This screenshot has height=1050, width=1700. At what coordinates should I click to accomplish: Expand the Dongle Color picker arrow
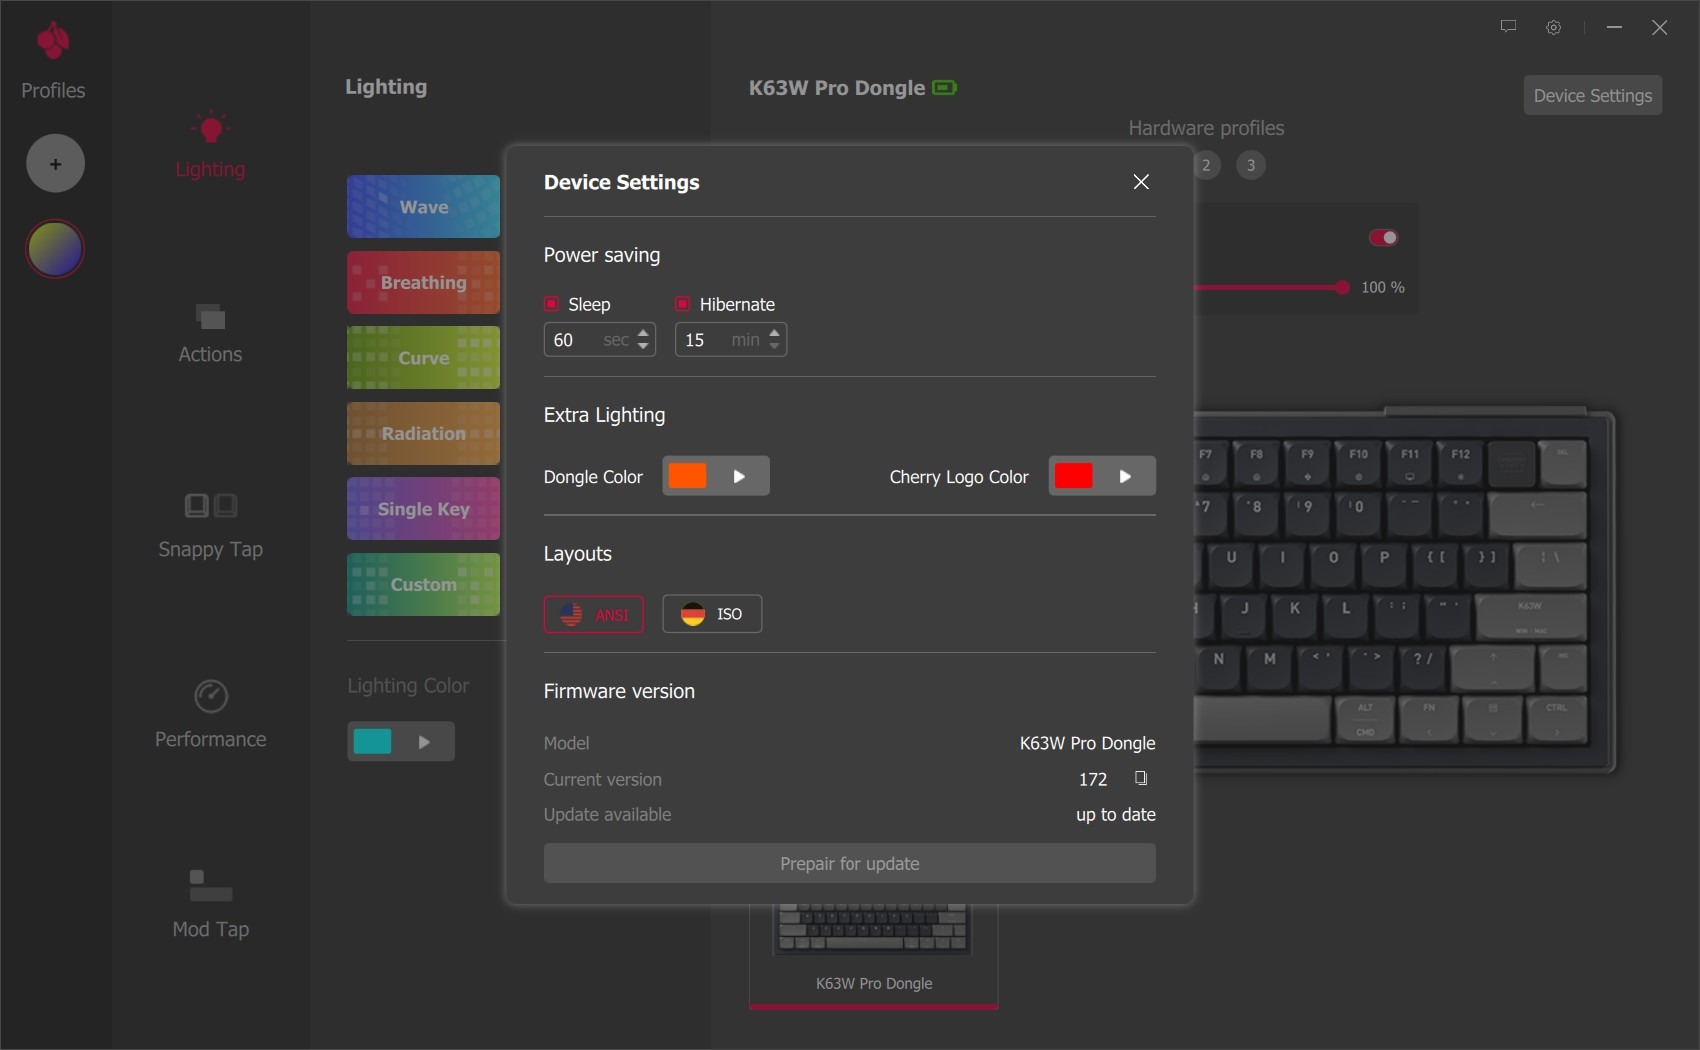click(x=739, y=476)
